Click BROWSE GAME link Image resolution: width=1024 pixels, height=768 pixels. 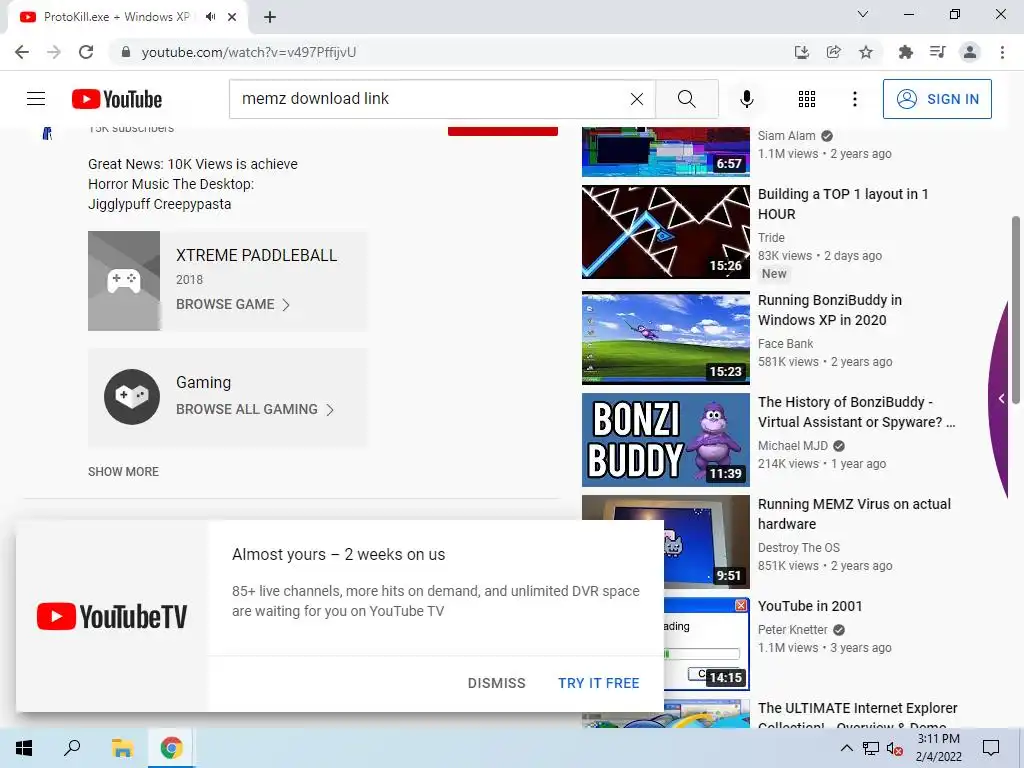(x=233, y=304)
